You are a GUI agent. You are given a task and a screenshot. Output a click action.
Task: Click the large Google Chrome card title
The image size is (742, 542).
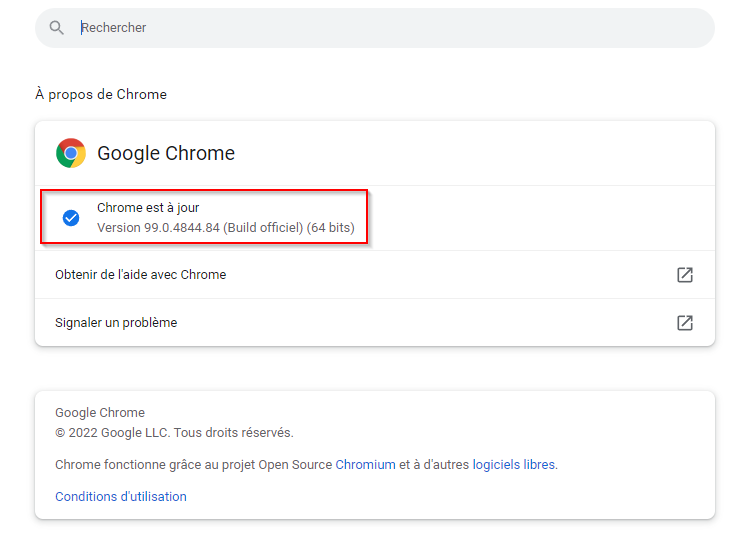(x=166, y=153)
